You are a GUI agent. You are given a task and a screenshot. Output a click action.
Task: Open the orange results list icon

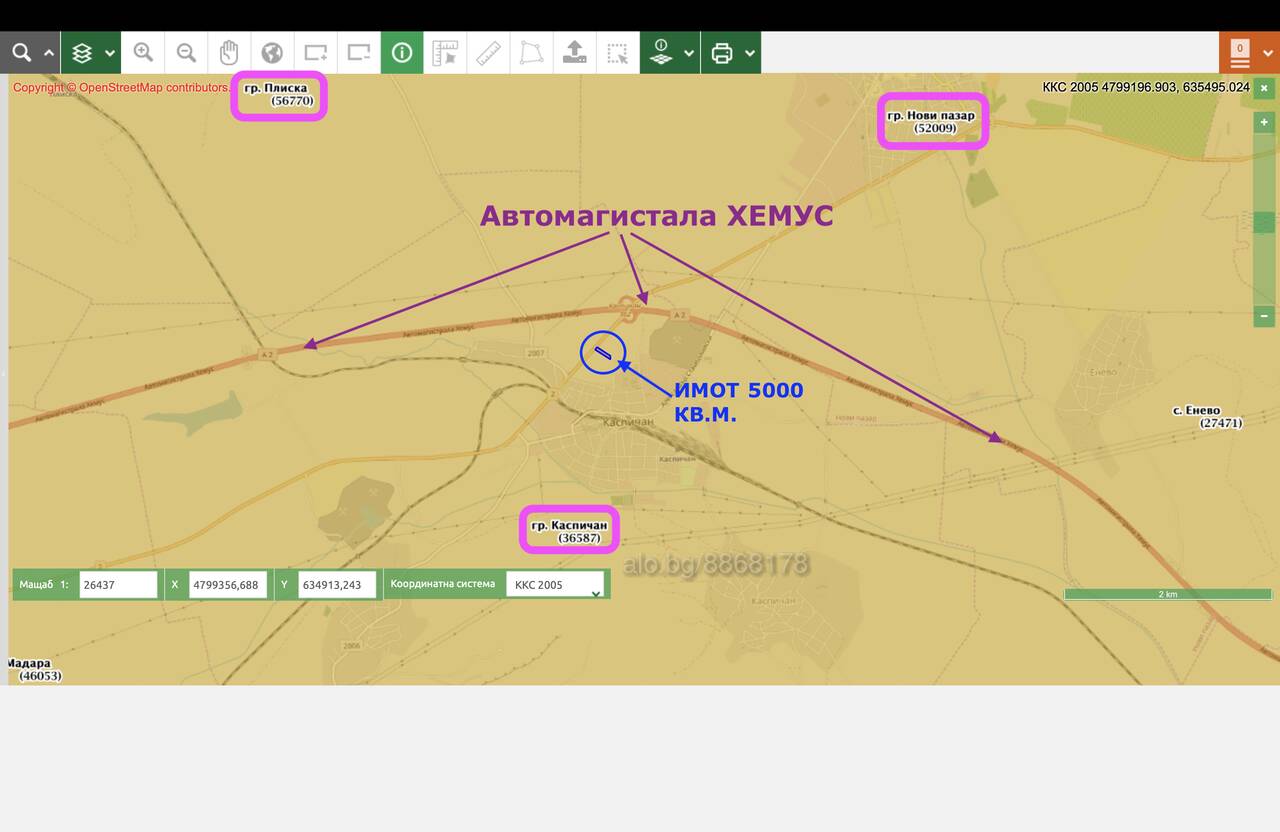pos(1240,52)
